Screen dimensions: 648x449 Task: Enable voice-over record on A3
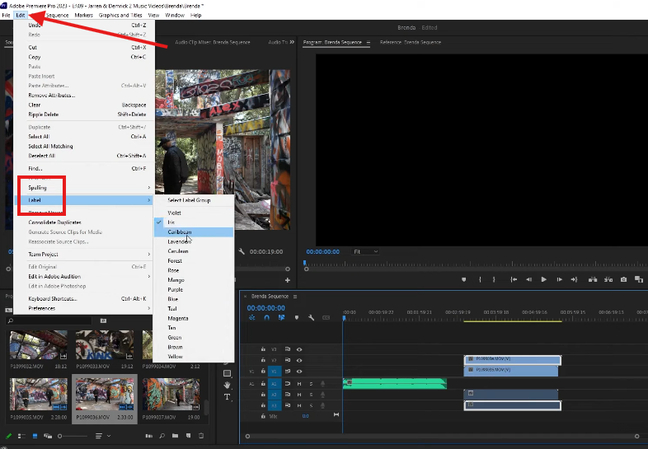pos(322,406)
